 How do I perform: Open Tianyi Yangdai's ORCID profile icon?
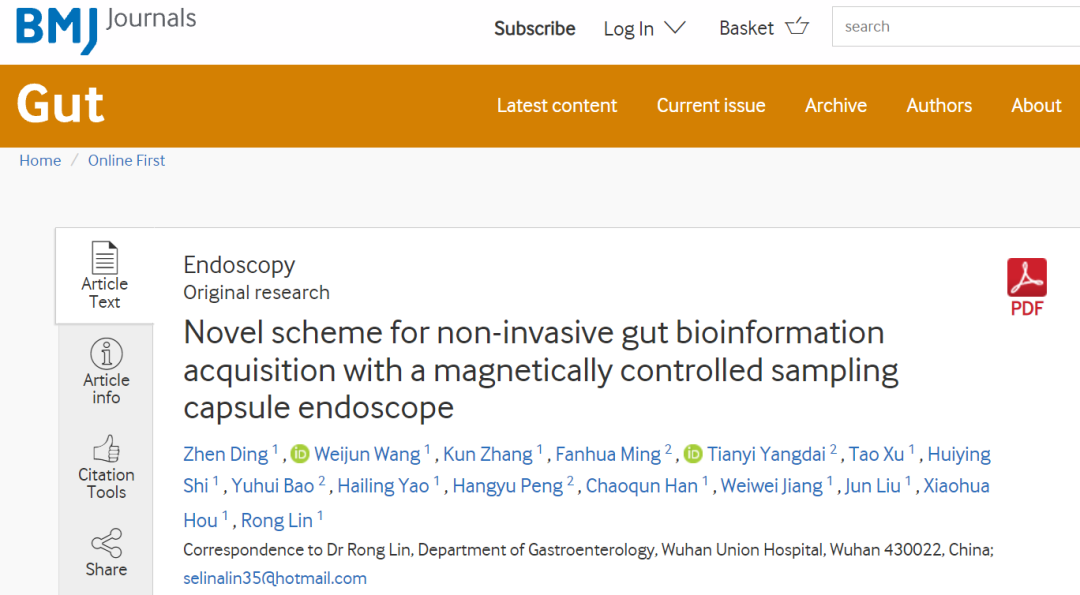click(693, 454)
